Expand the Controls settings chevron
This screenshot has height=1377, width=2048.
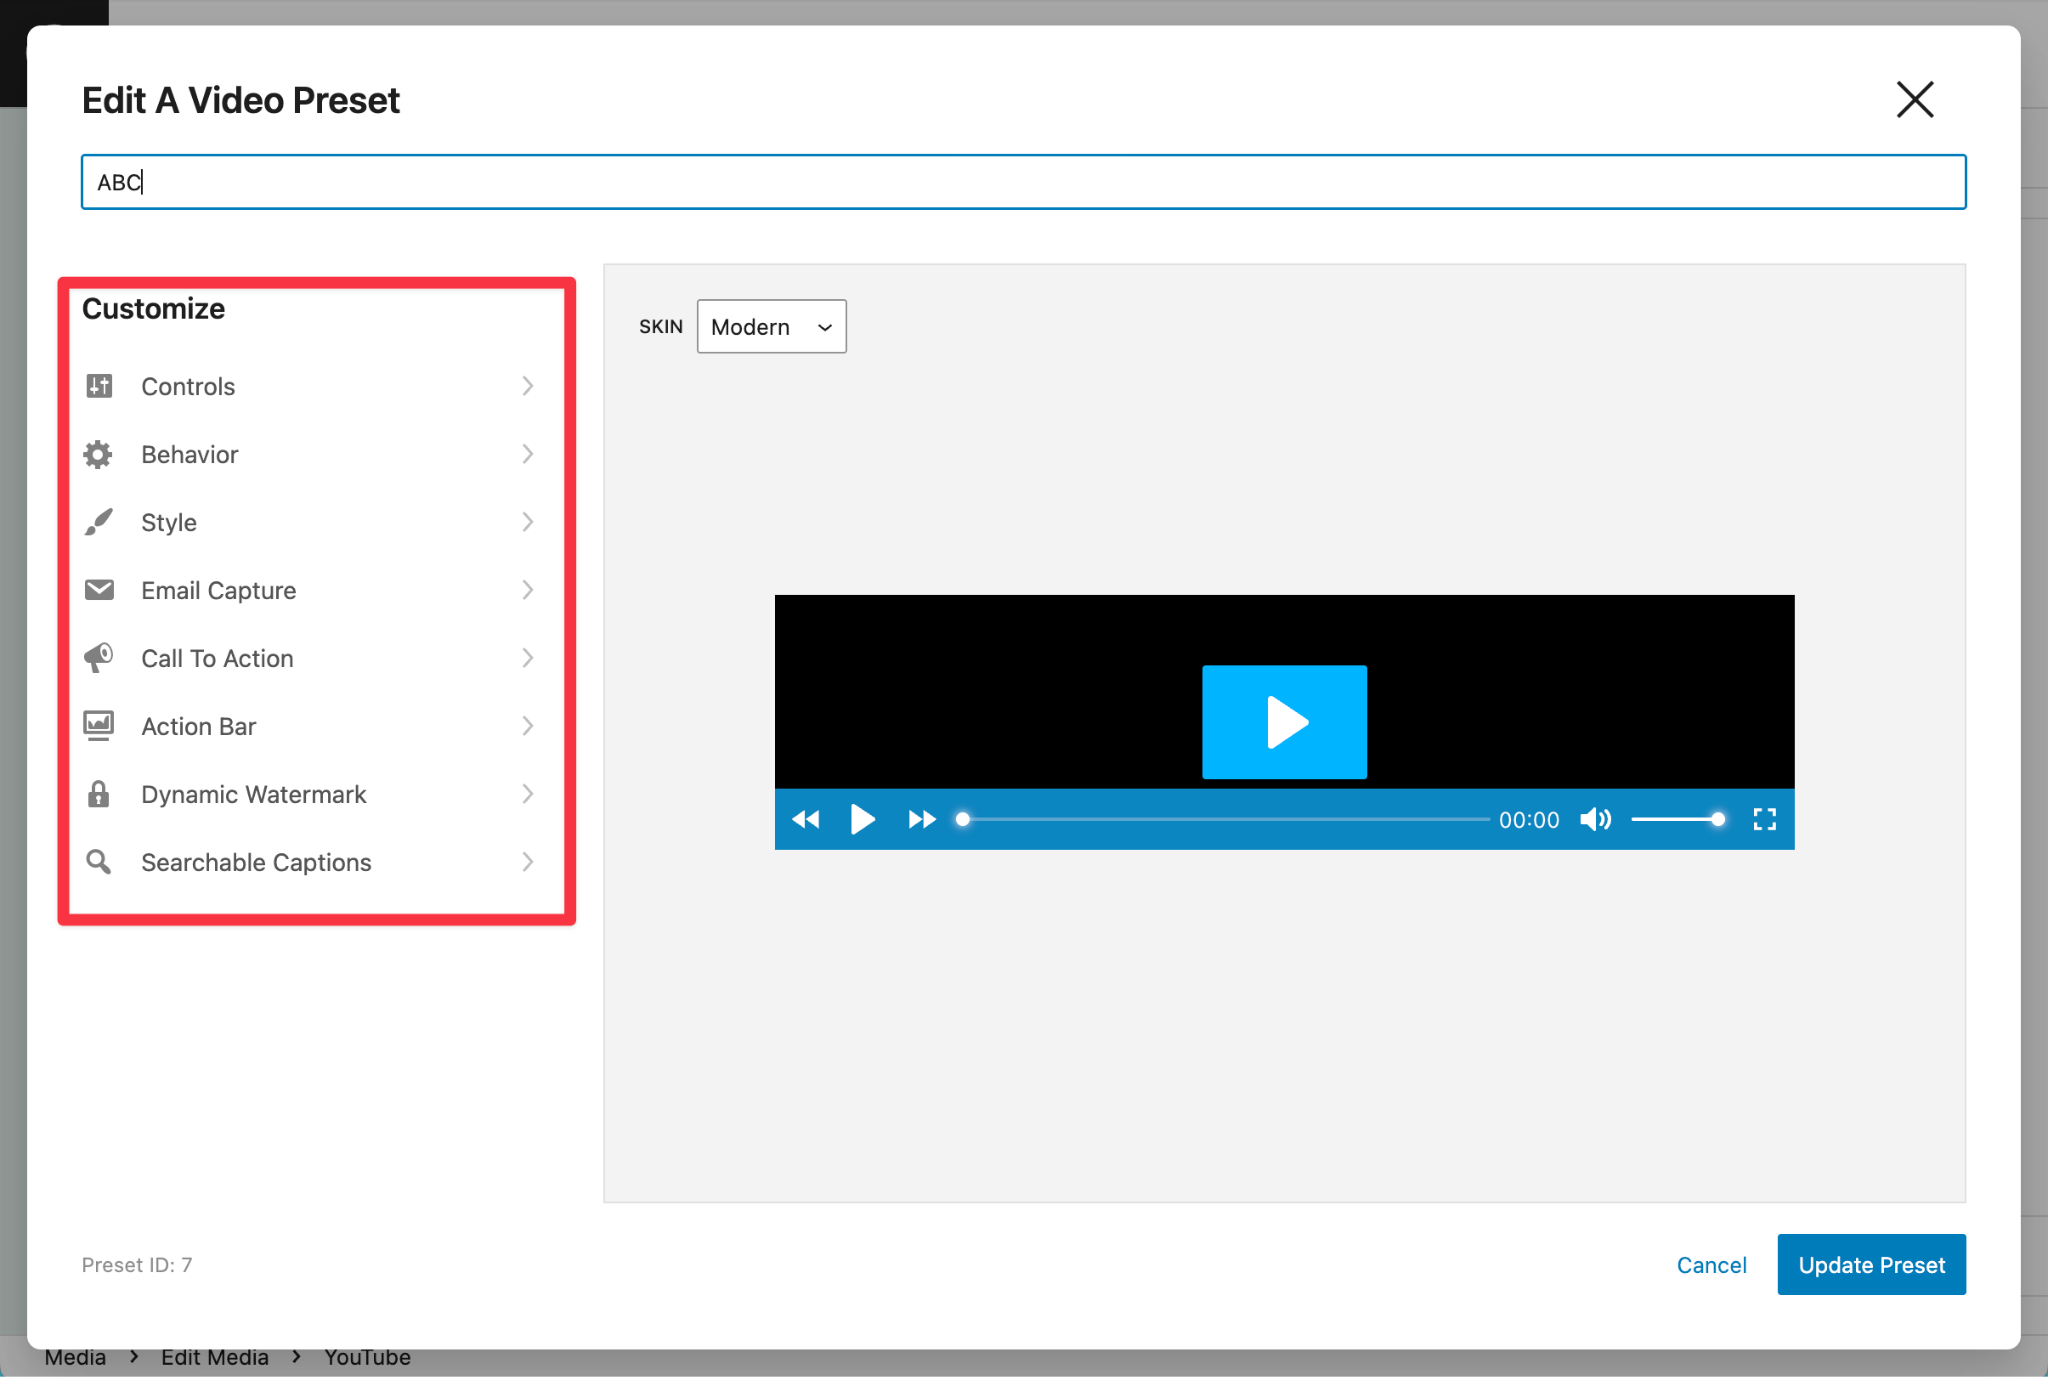tap(528, 386)
